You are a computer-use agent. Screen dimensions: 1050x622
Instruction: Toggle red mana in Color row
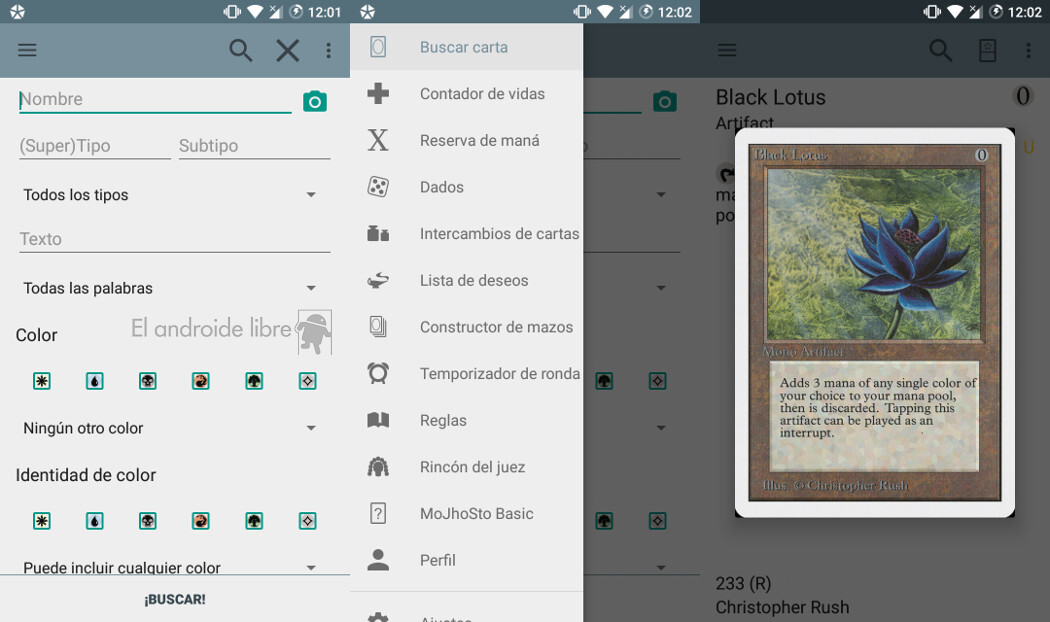pyautogui.click(x=201, y=381)
